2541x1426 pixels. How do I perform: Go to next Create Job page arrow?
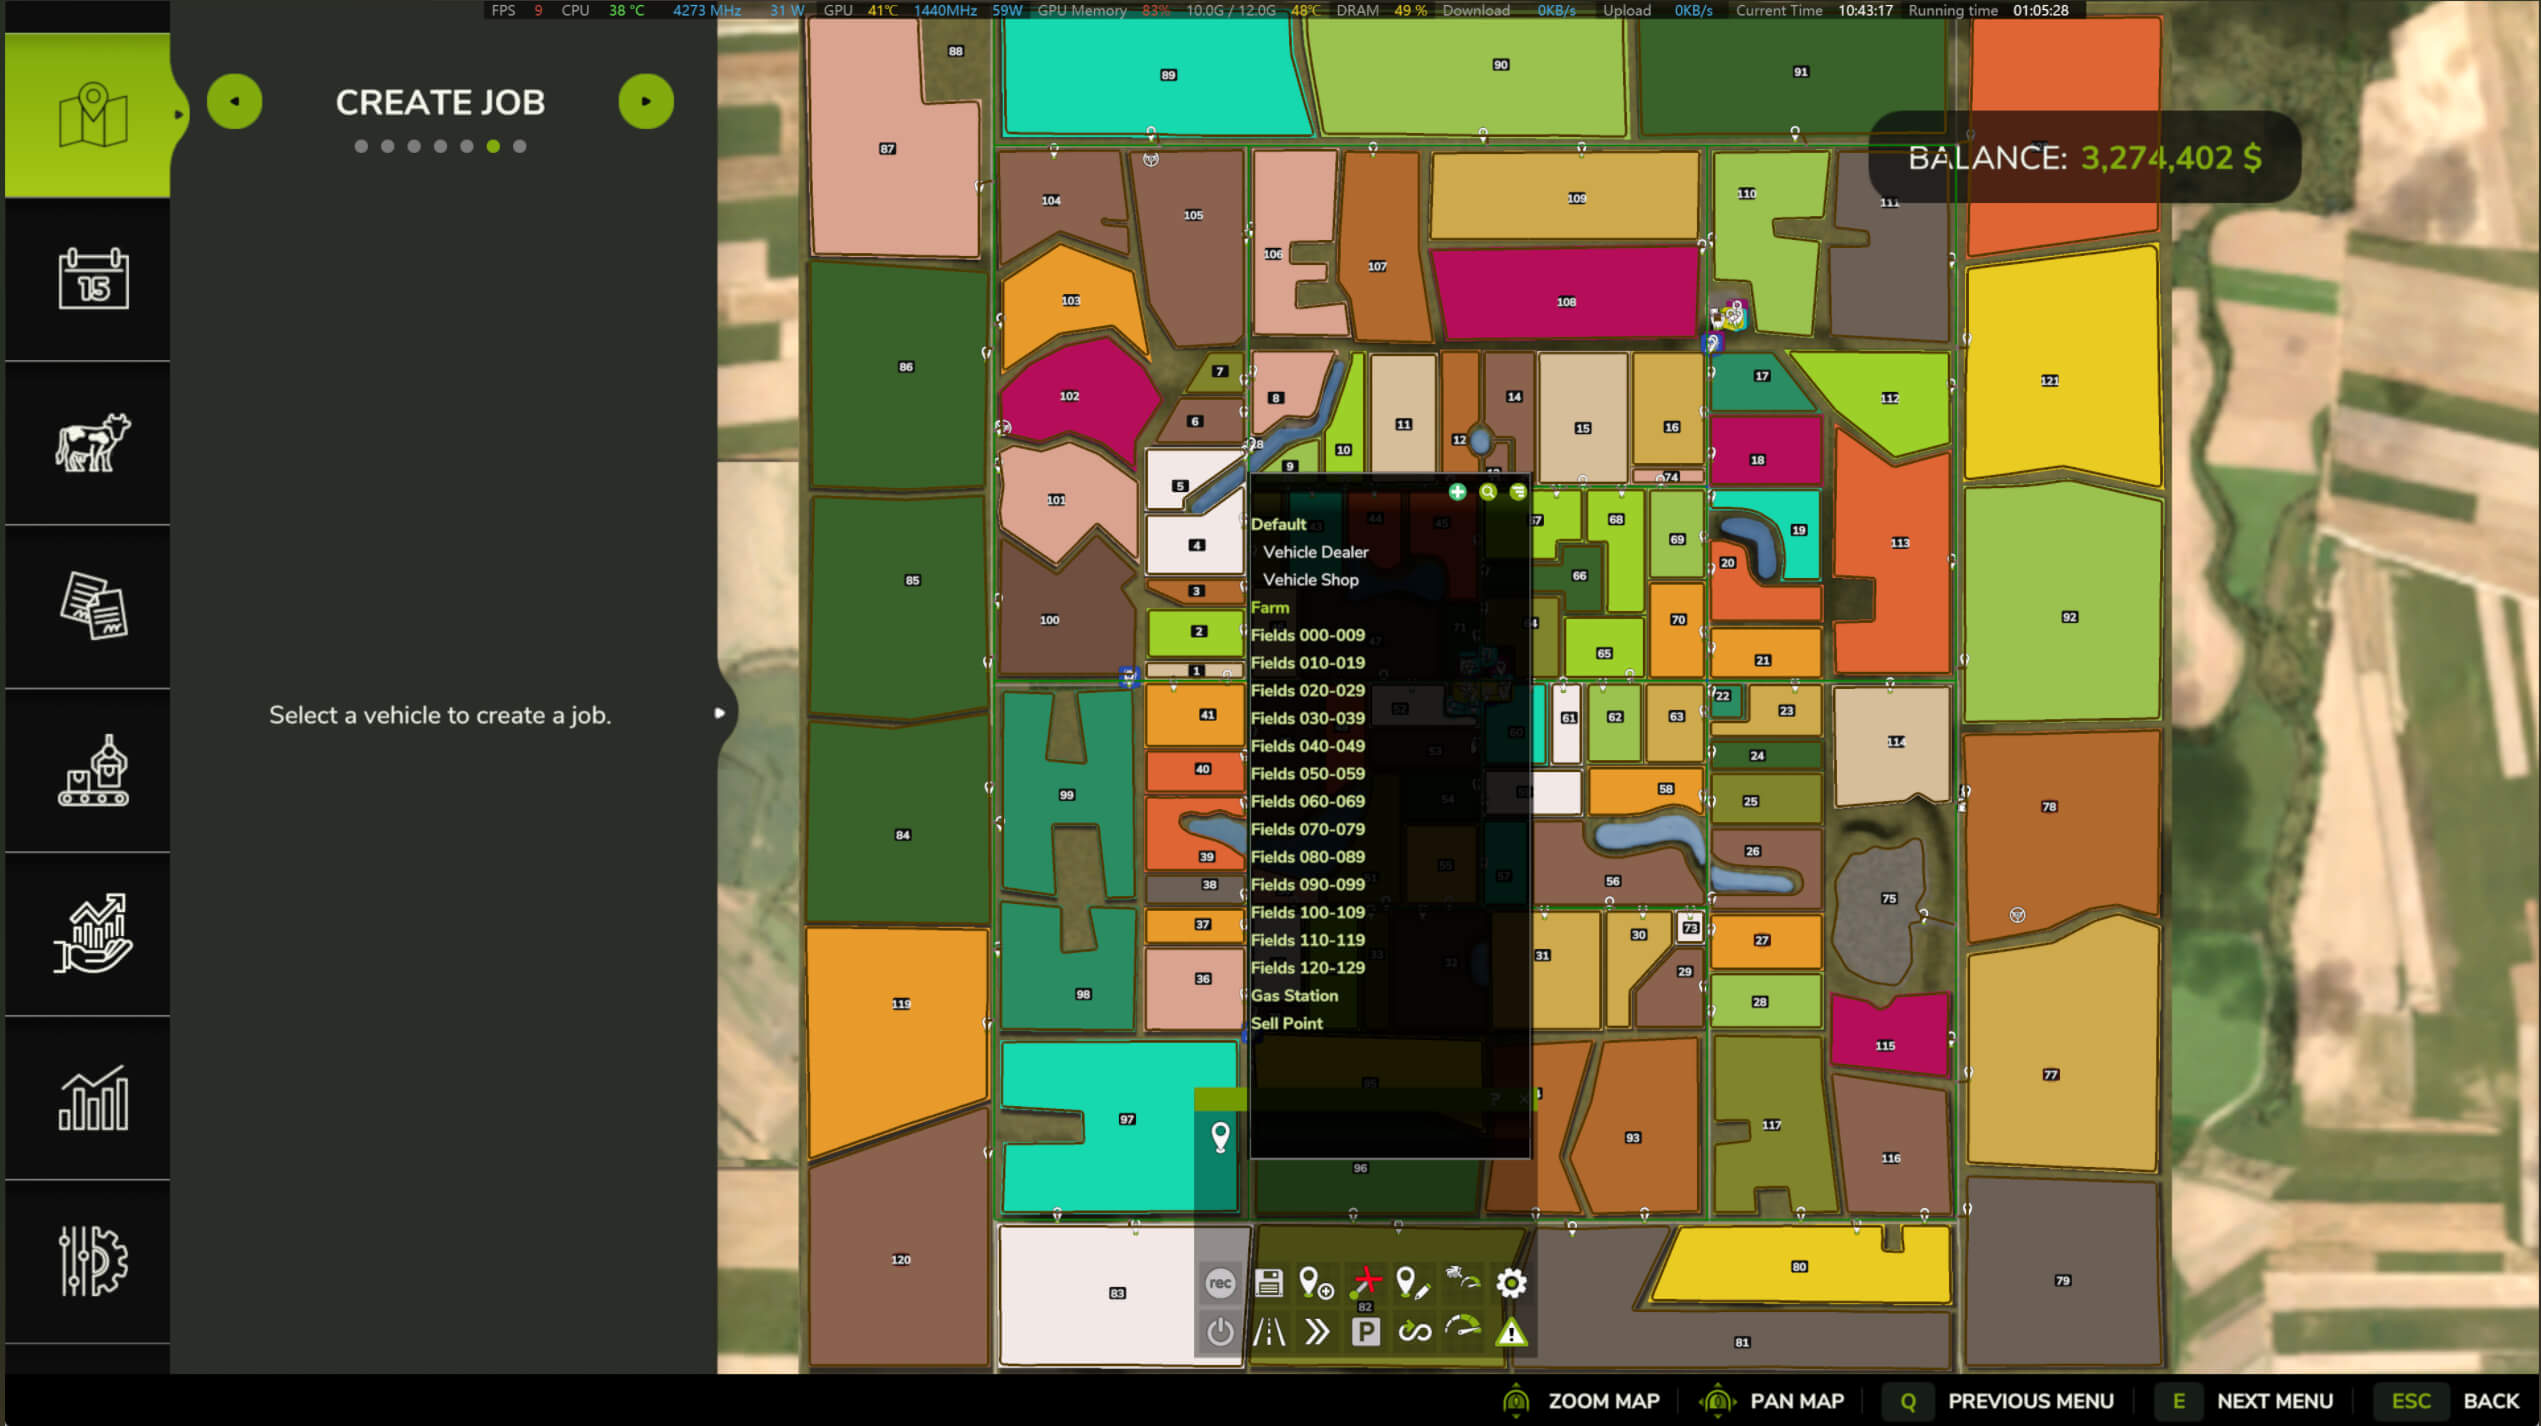coord(646,101)
